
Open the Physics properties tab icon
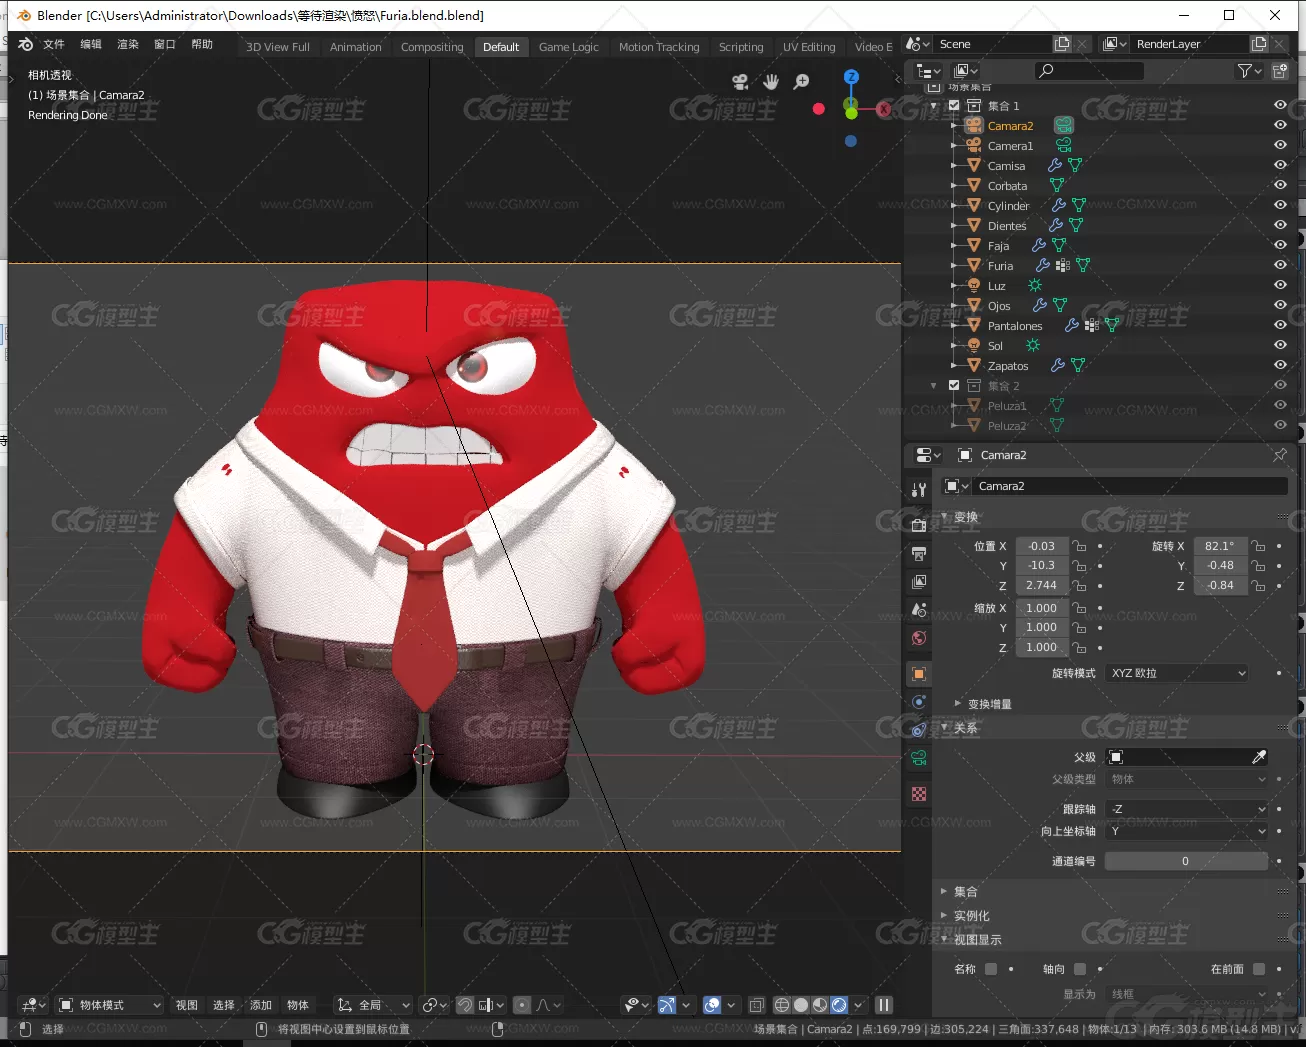919,702
